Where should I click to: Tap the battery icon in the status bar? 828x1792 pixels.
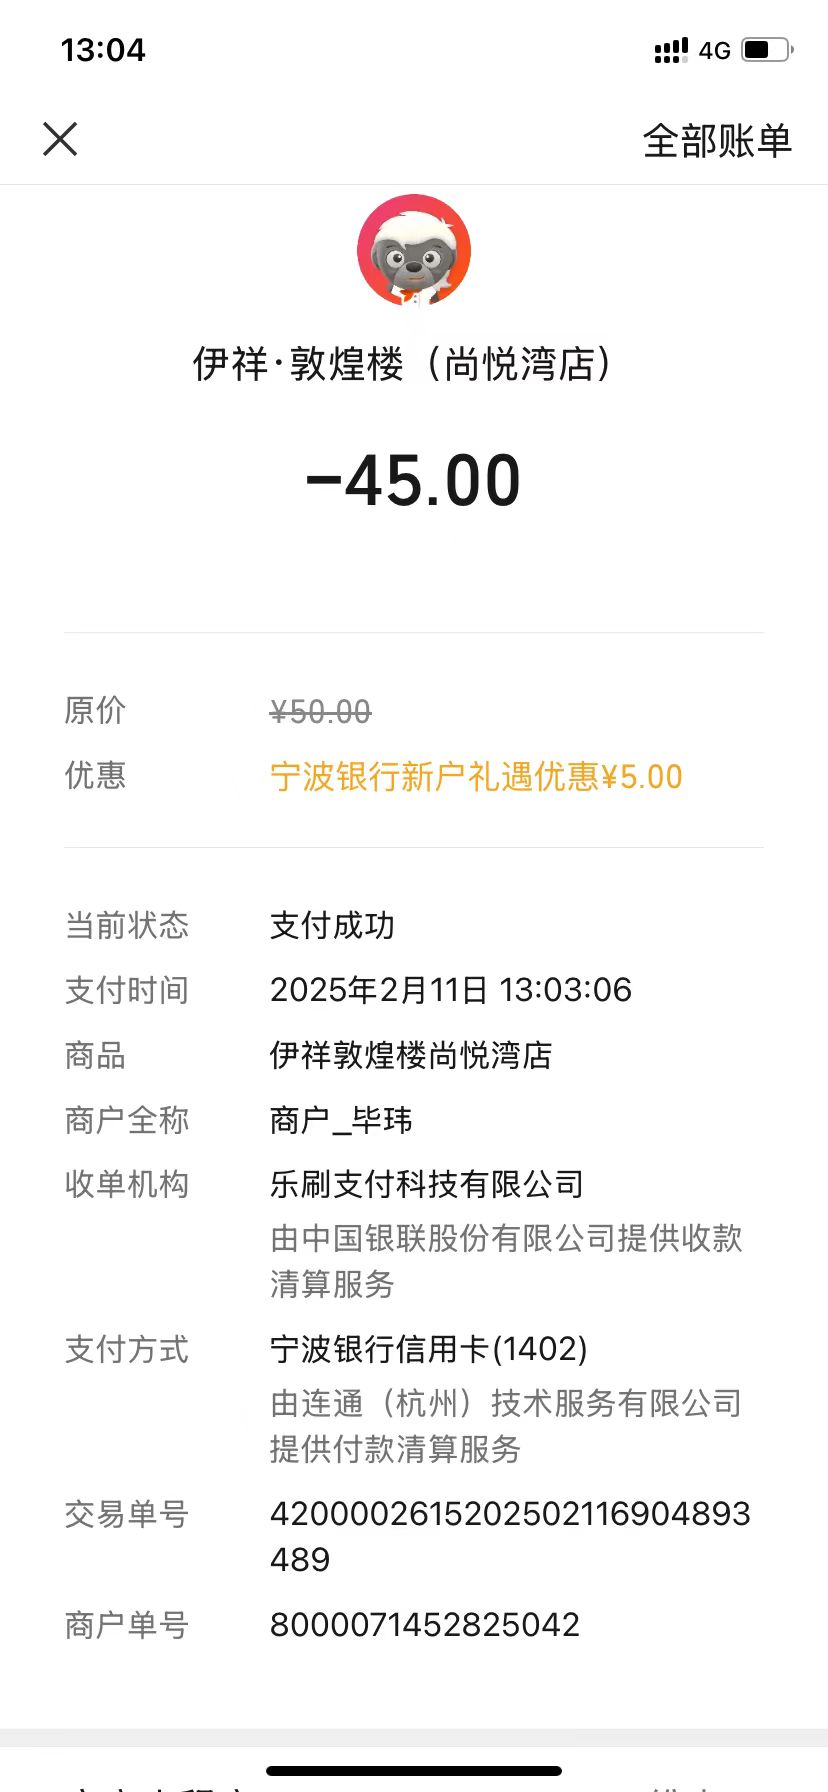click(x=767, y=49)
